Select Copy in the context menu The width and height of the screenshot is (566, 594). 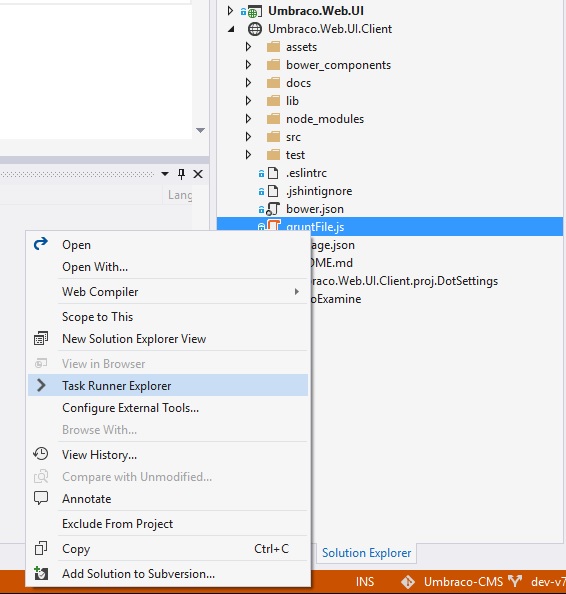pos(167,549)
